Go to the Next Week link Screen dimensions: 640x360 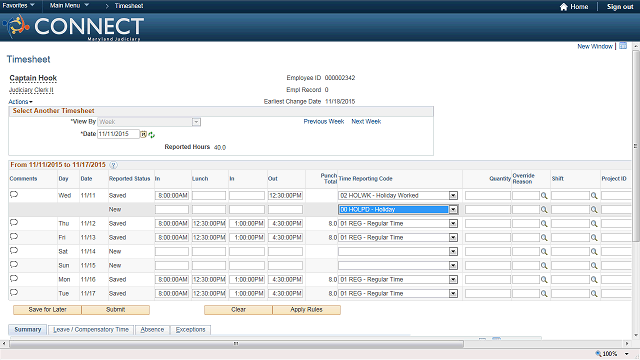point(366,122)
